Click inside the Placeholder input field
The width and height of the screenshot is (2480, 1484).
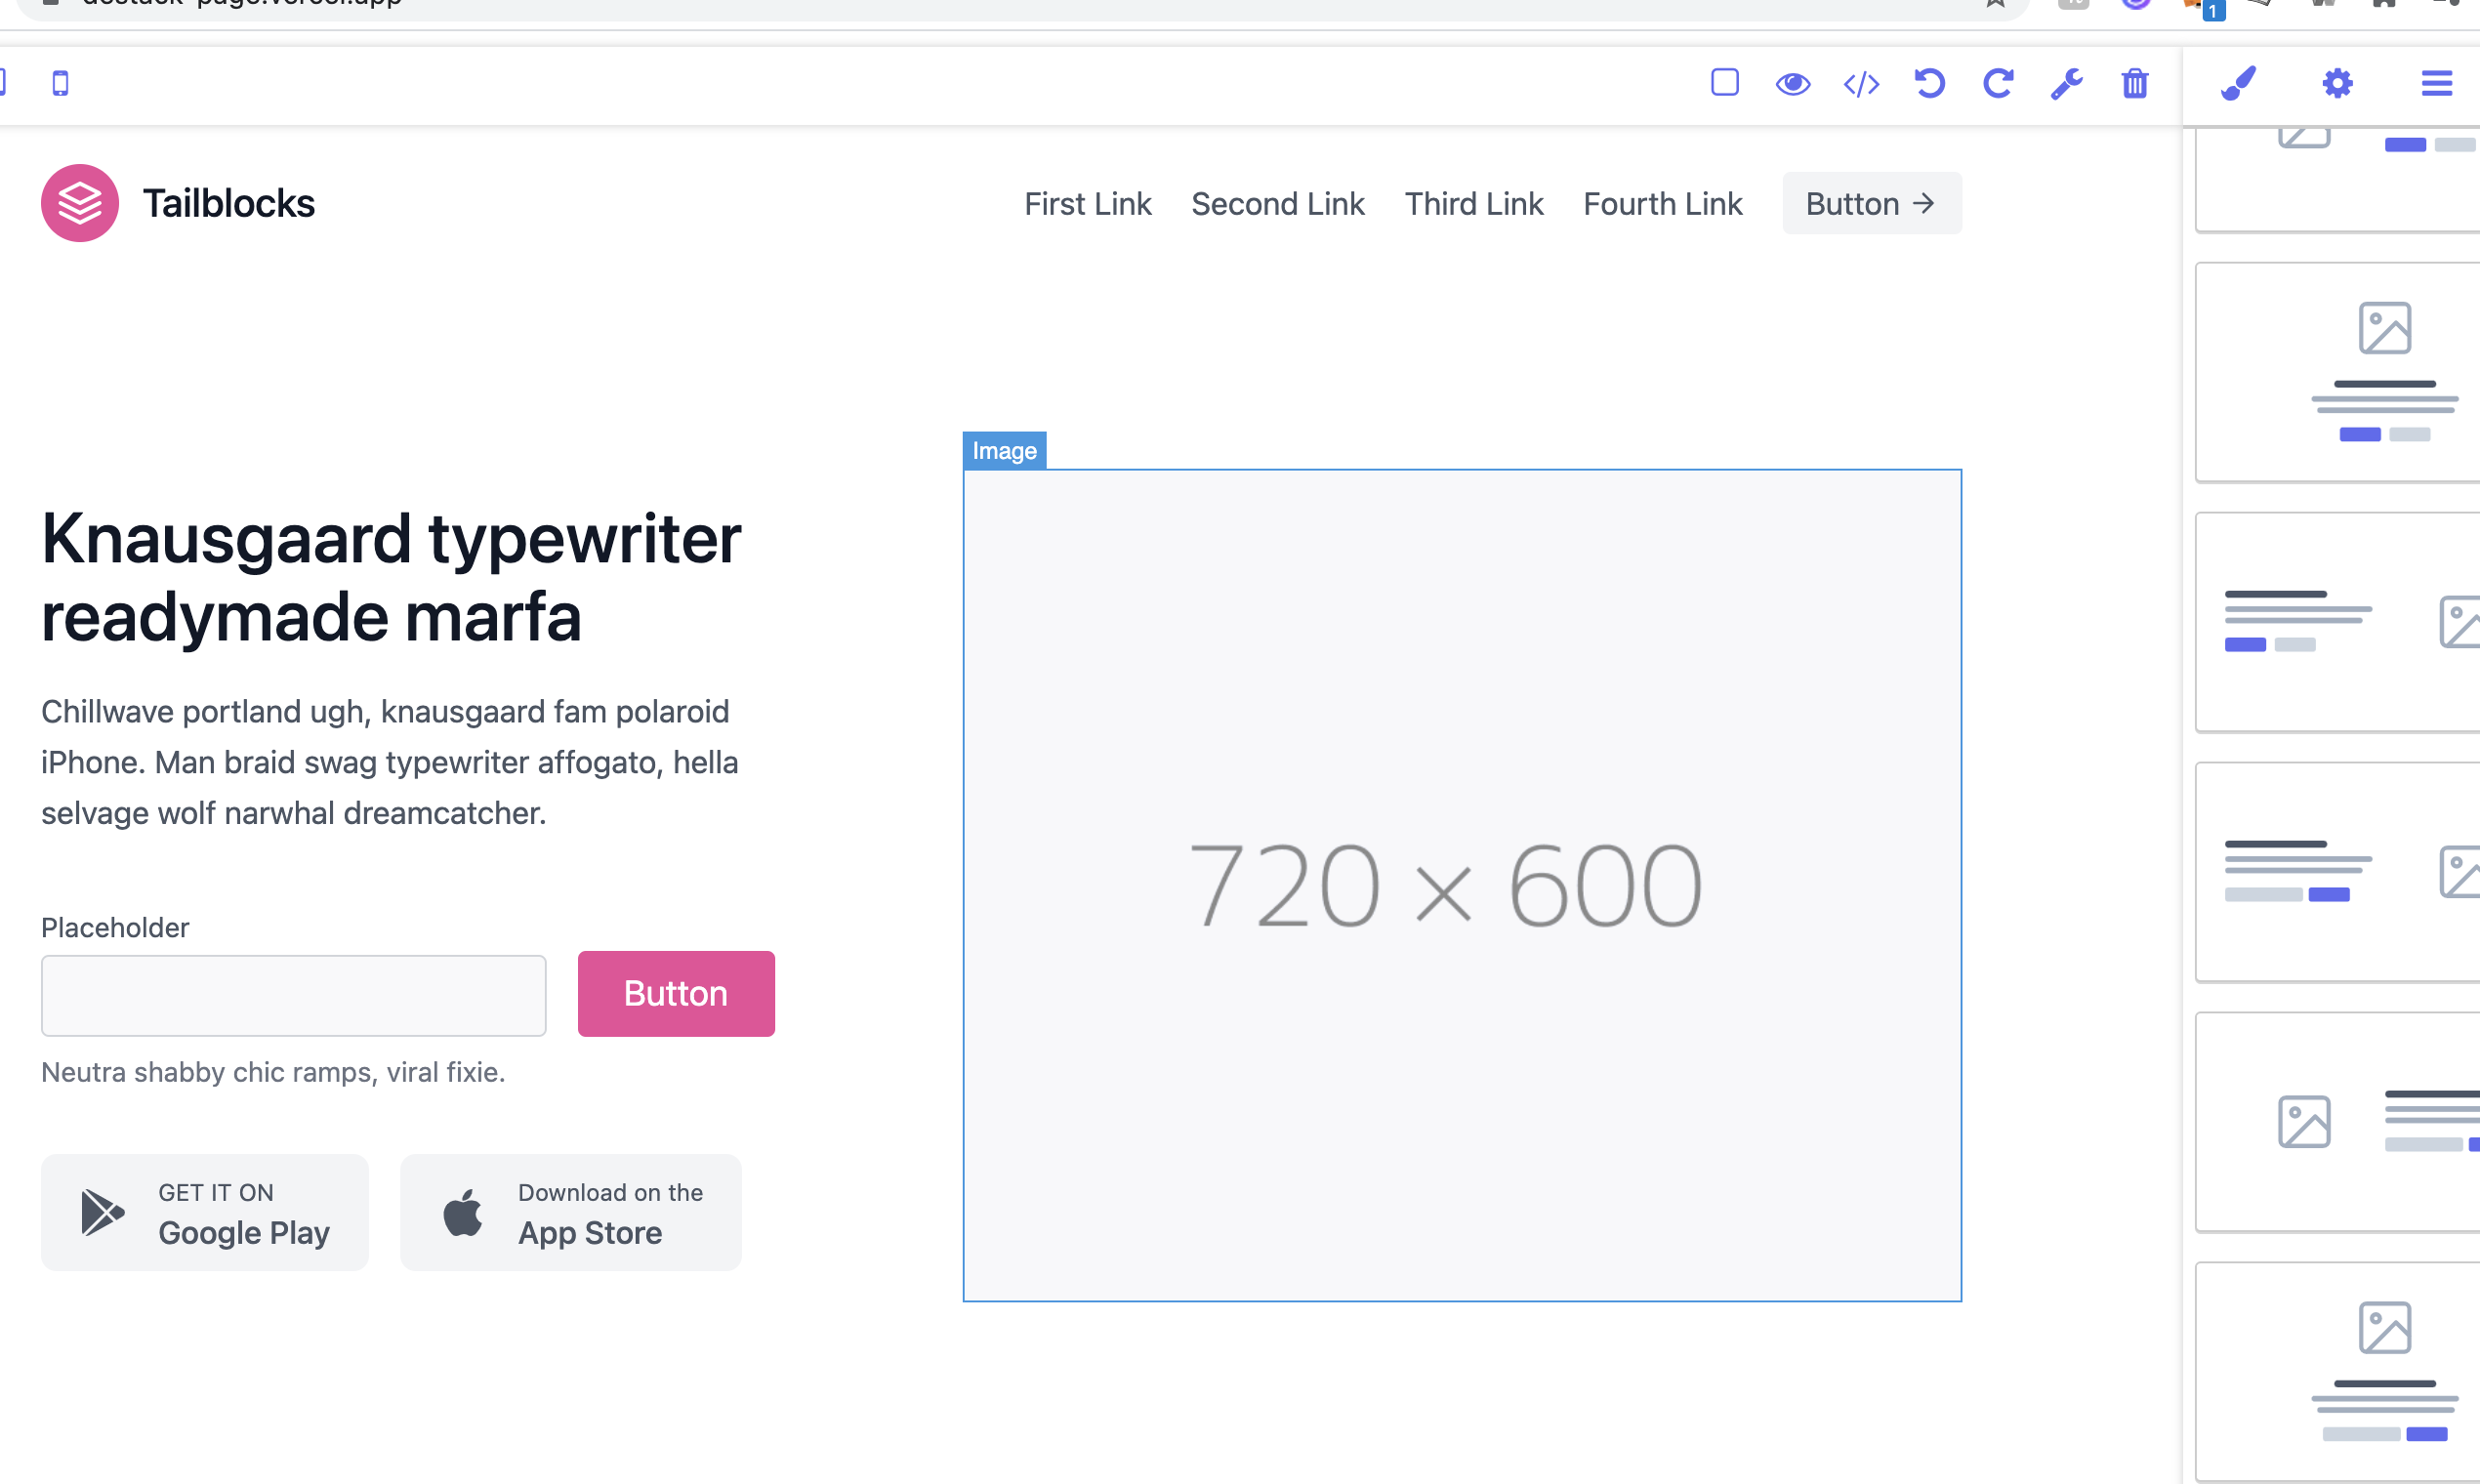(x=293, y=995)
